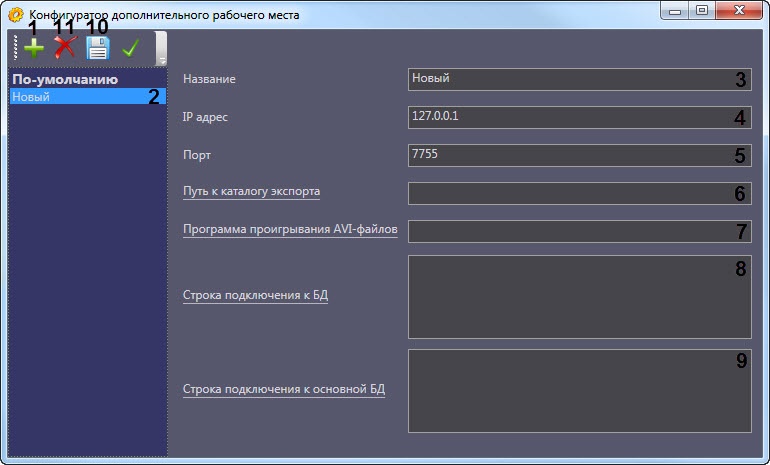
Task: Click the floppy disk save icon
Action: (x=97, y=48)
